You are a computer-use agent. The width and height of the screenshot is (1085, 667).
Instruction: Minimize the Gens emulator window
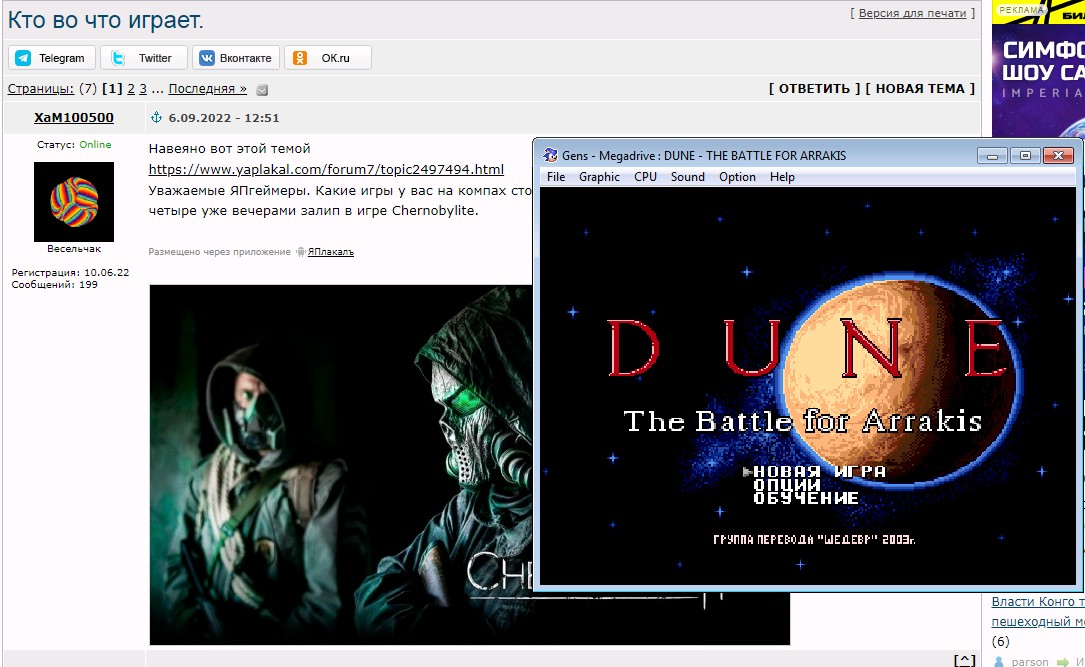(992, 156)
